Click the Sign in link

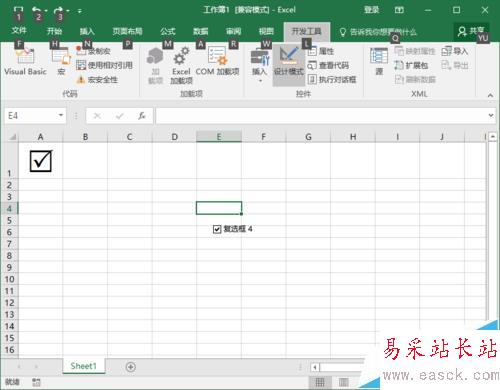coord(371,10)
